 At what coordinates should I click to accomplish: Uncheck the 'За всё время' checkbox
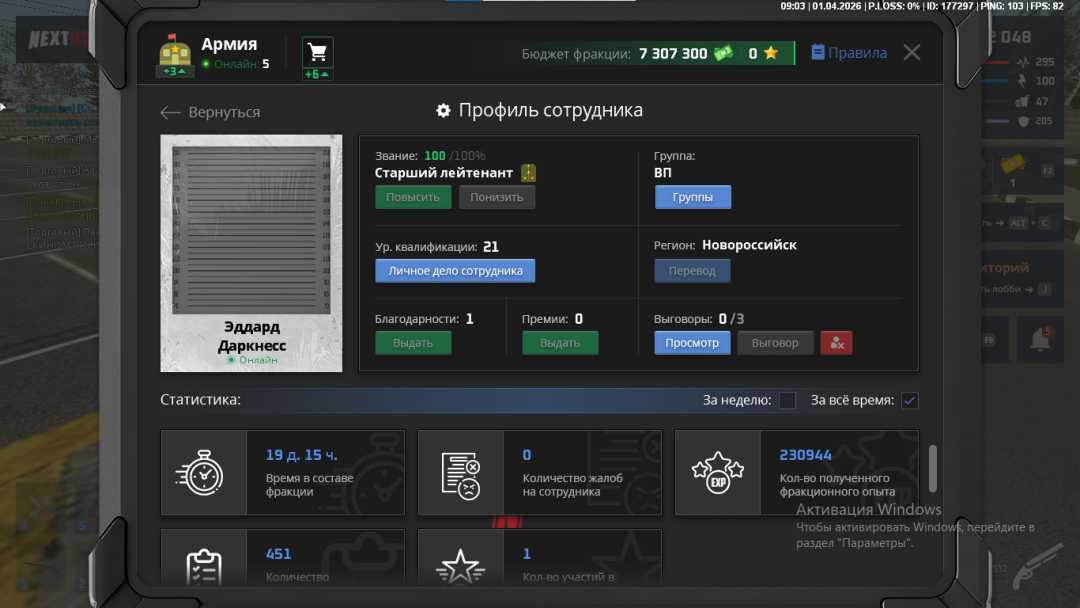click(x=909, y=401)
